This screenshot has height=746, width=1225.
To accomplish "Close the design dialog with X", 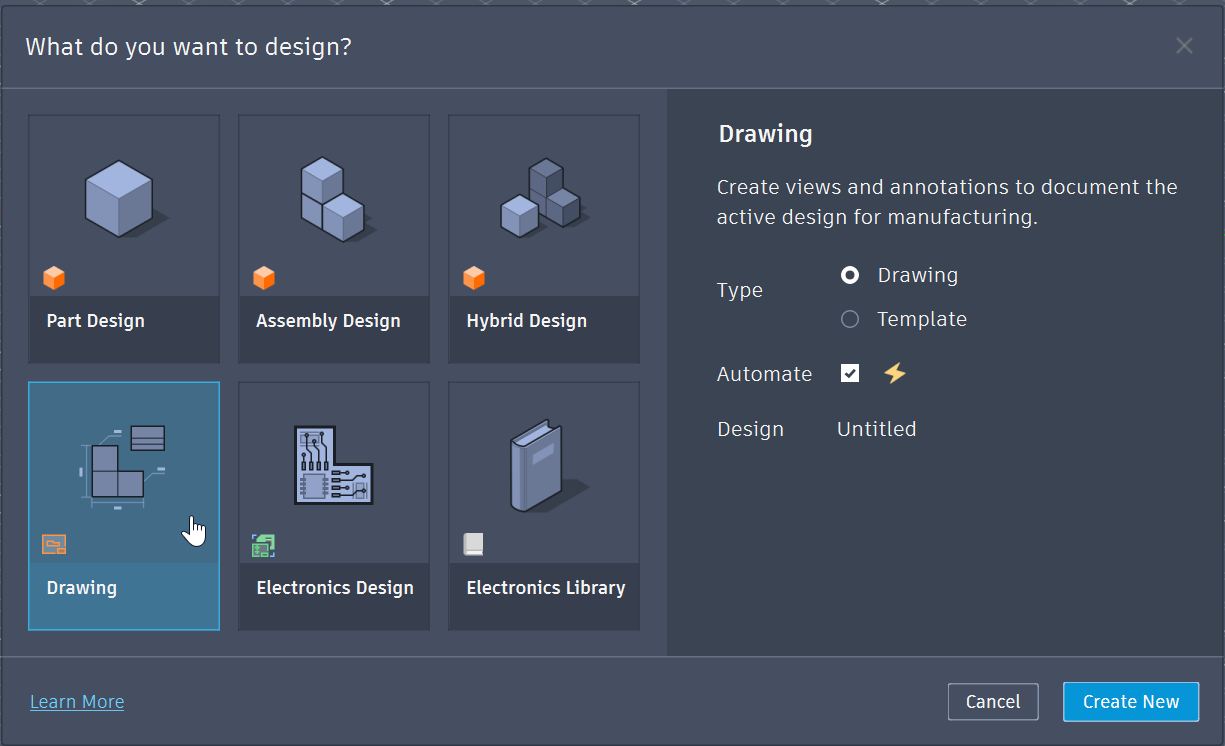I will [x=1184, y=46].
